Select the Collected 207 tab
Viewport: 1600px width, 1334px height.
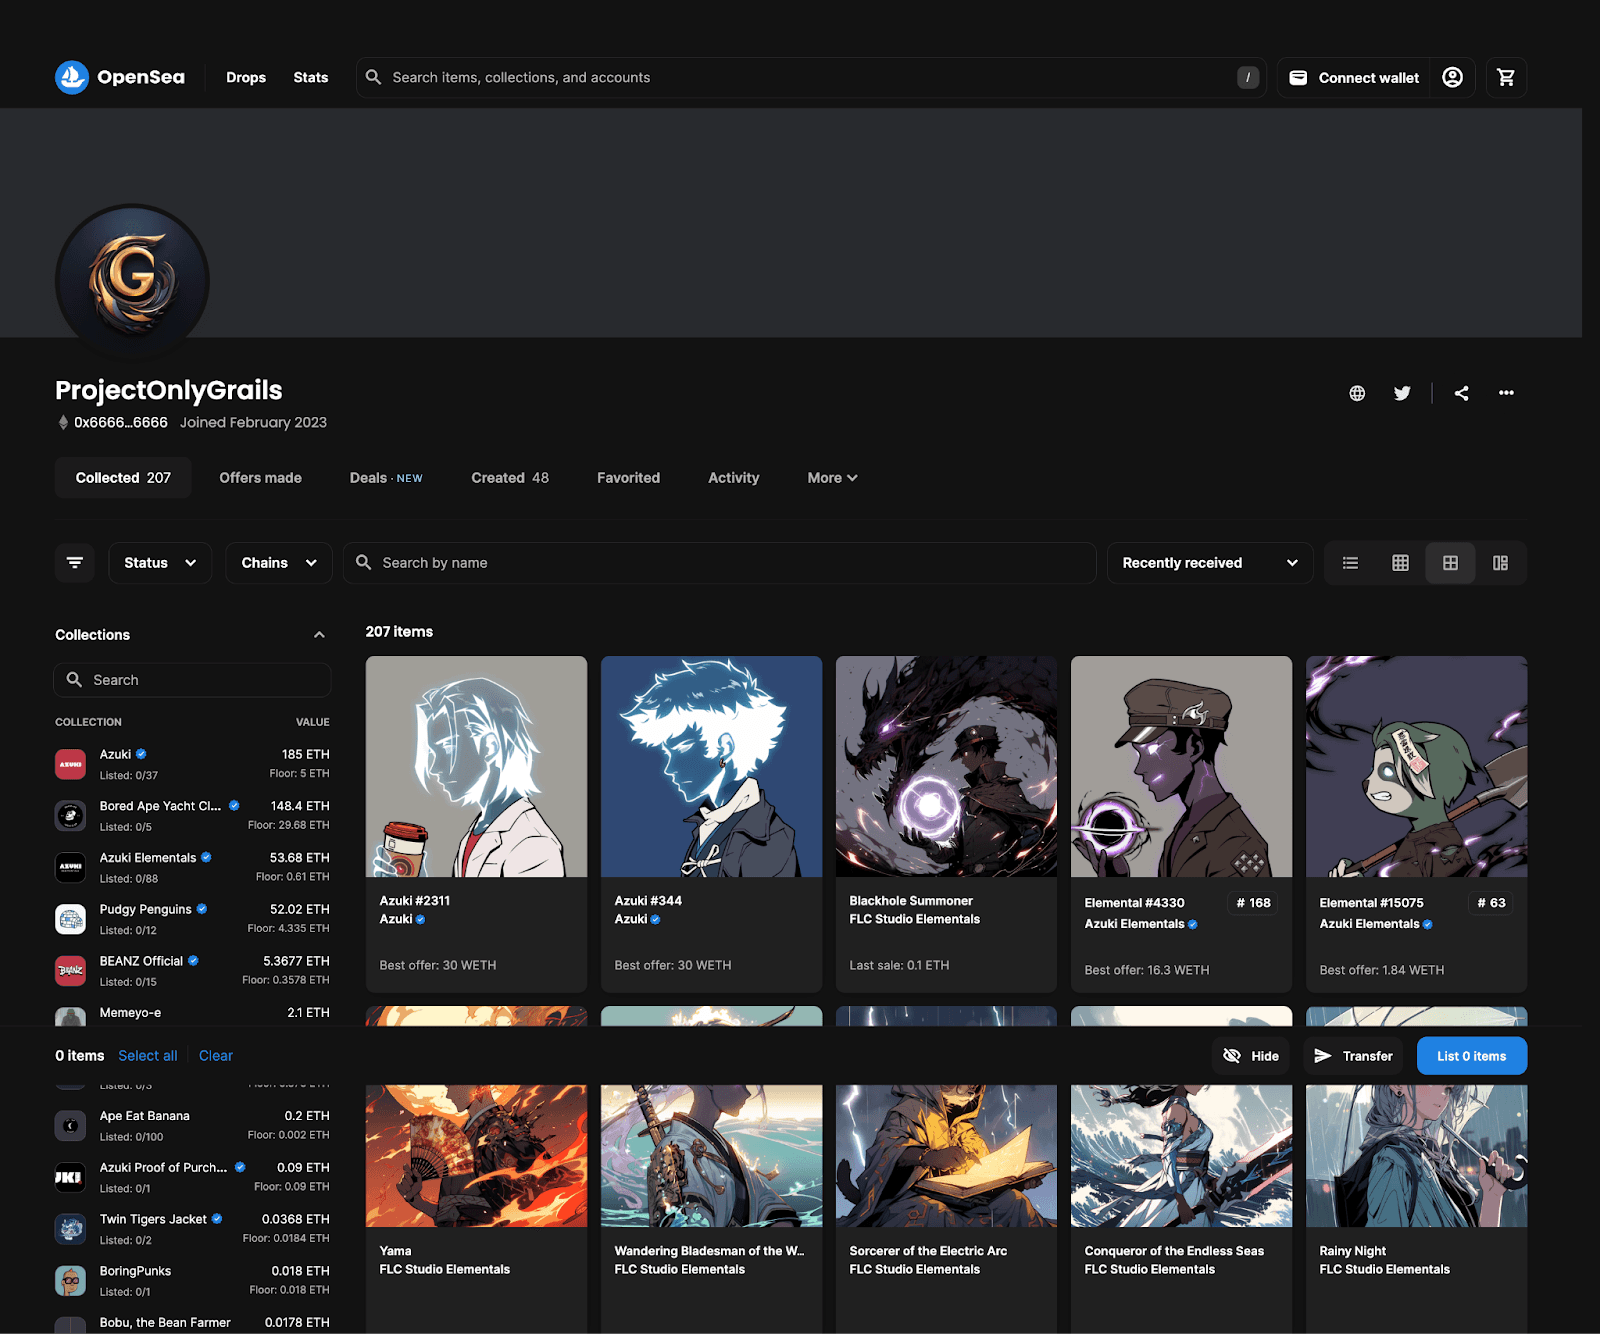123,478
